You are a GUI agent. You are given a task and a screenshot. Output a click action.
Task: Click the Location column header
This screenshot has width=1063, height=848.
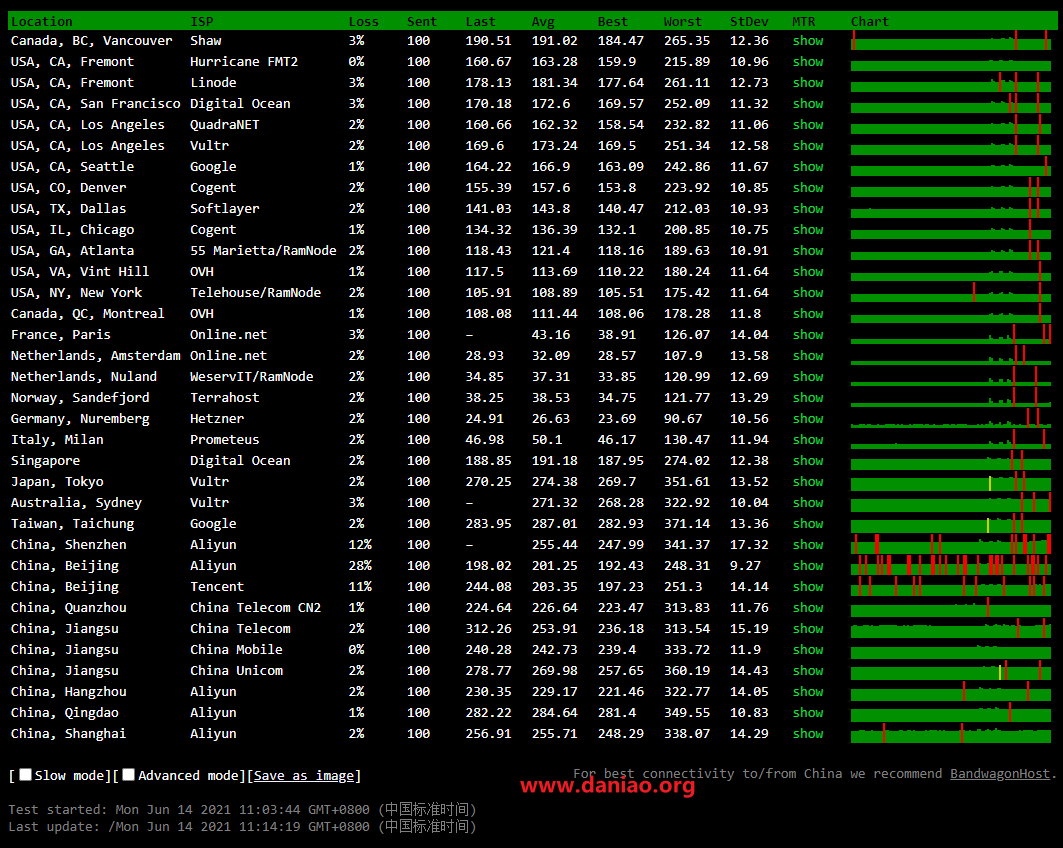click(x=41, y=22)
